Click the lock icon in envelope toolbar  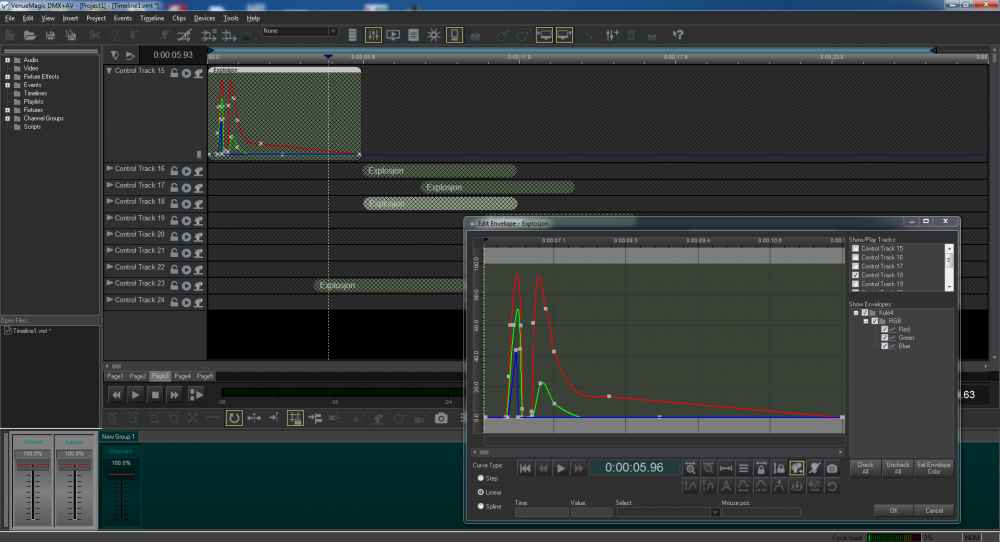[761, 468]
